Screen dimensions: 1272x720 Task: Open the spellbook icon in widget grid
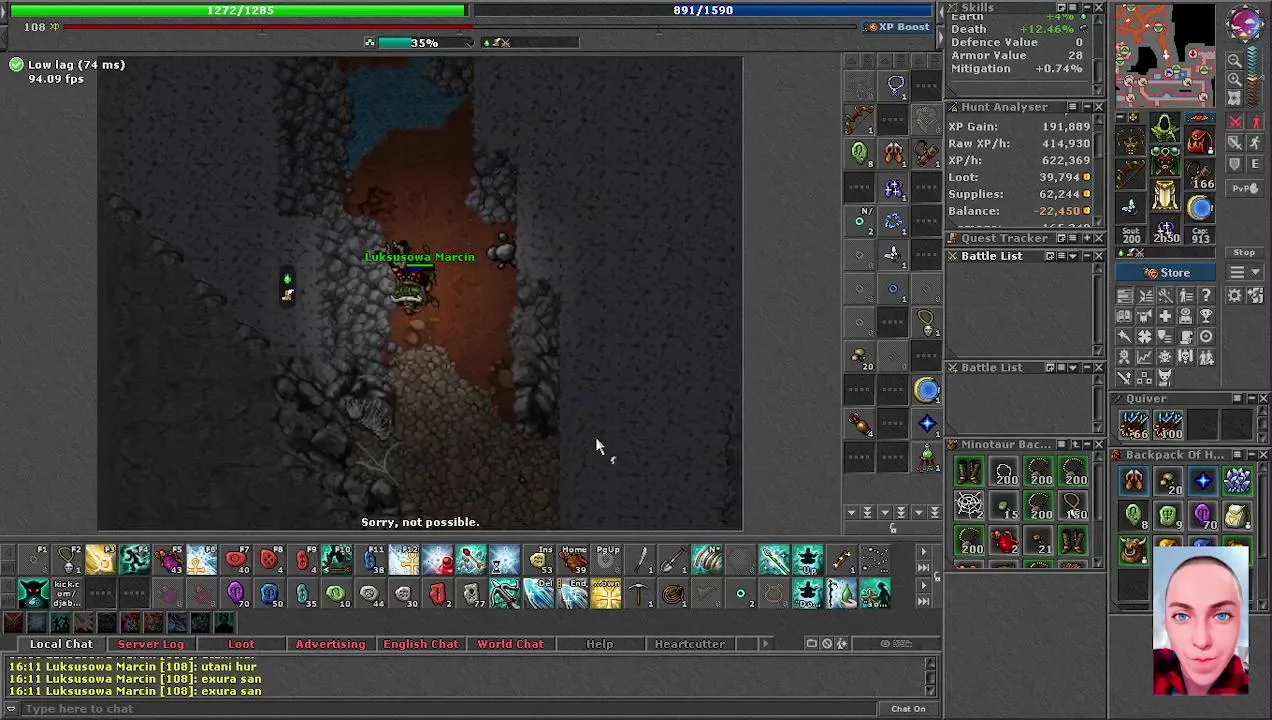[1124, 316]
